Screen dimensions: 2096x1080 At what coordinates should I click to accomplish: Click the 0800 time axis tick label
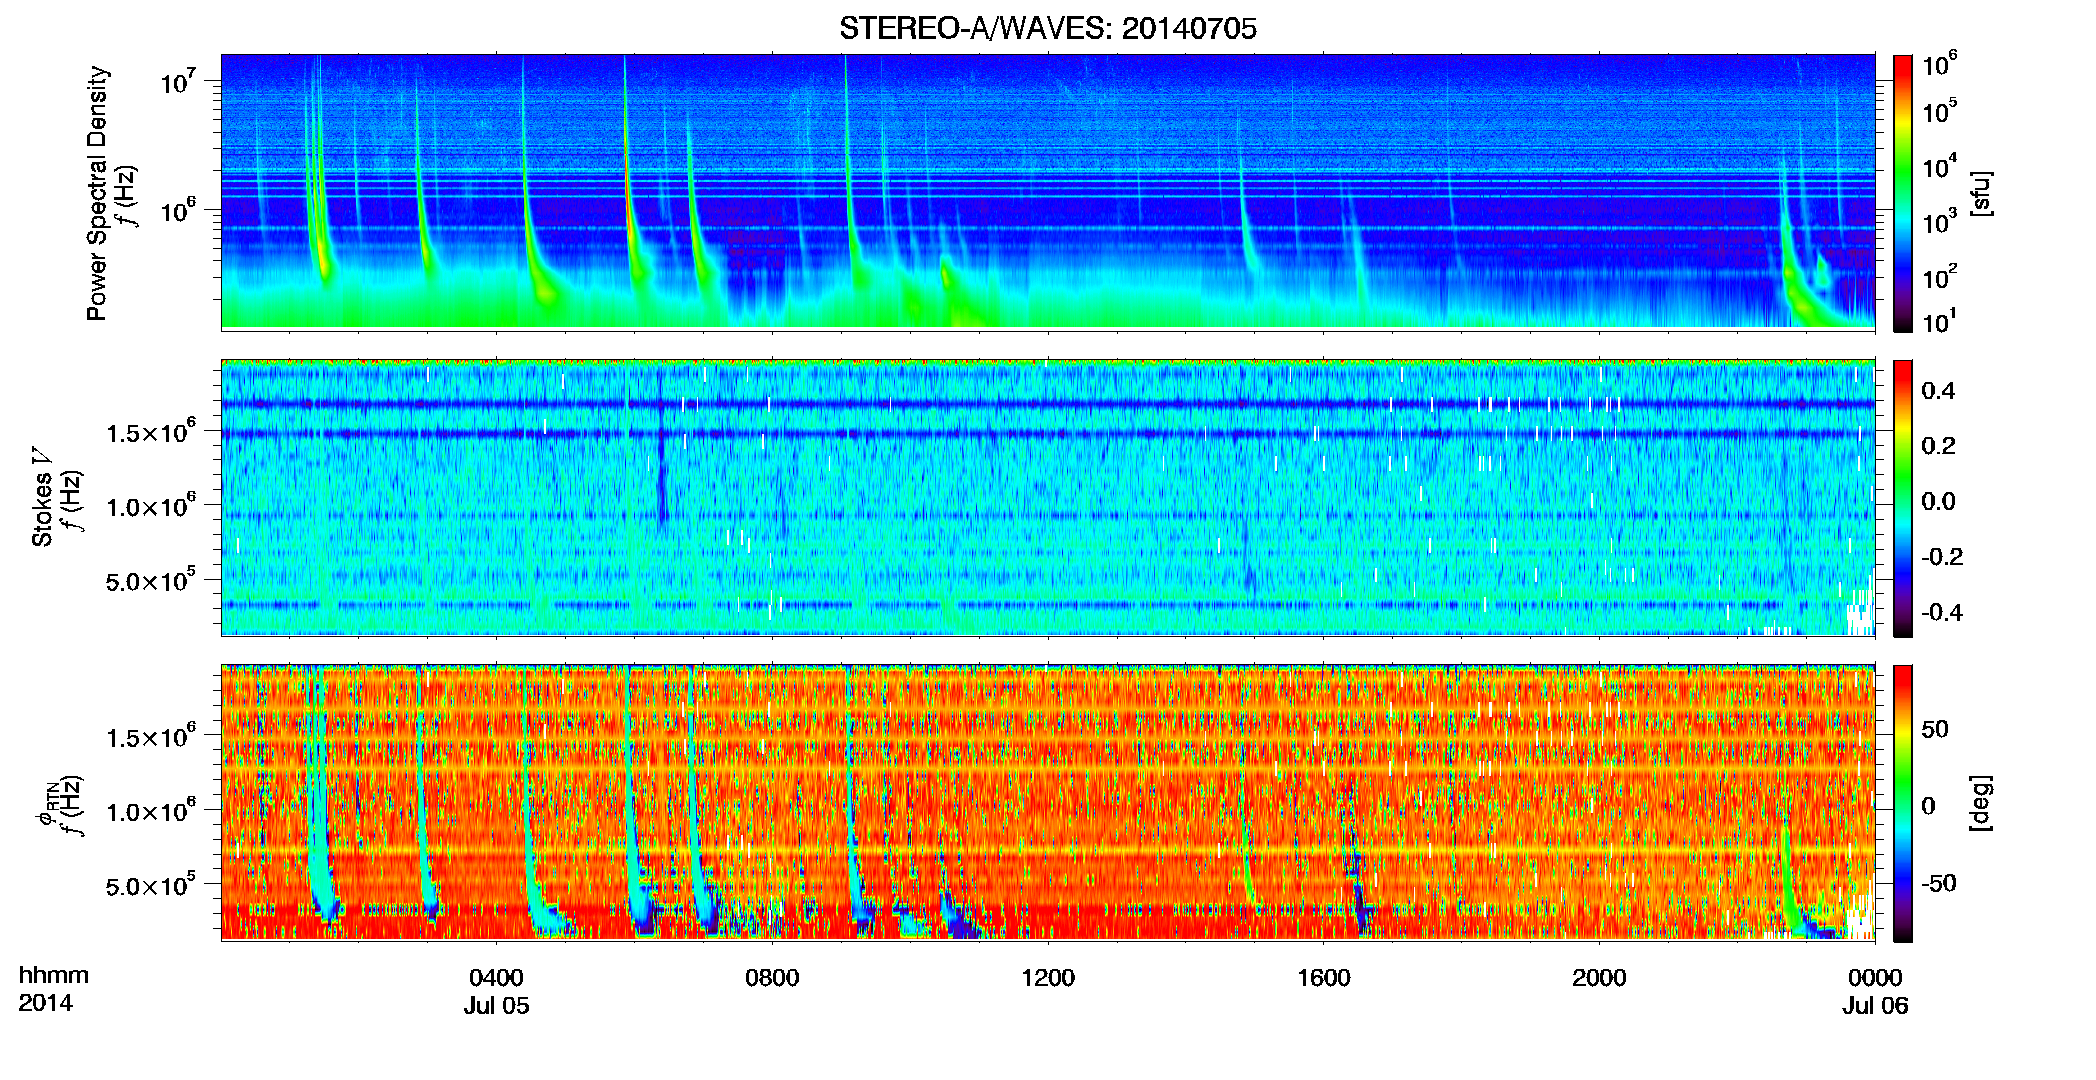[x=772, y=978]
